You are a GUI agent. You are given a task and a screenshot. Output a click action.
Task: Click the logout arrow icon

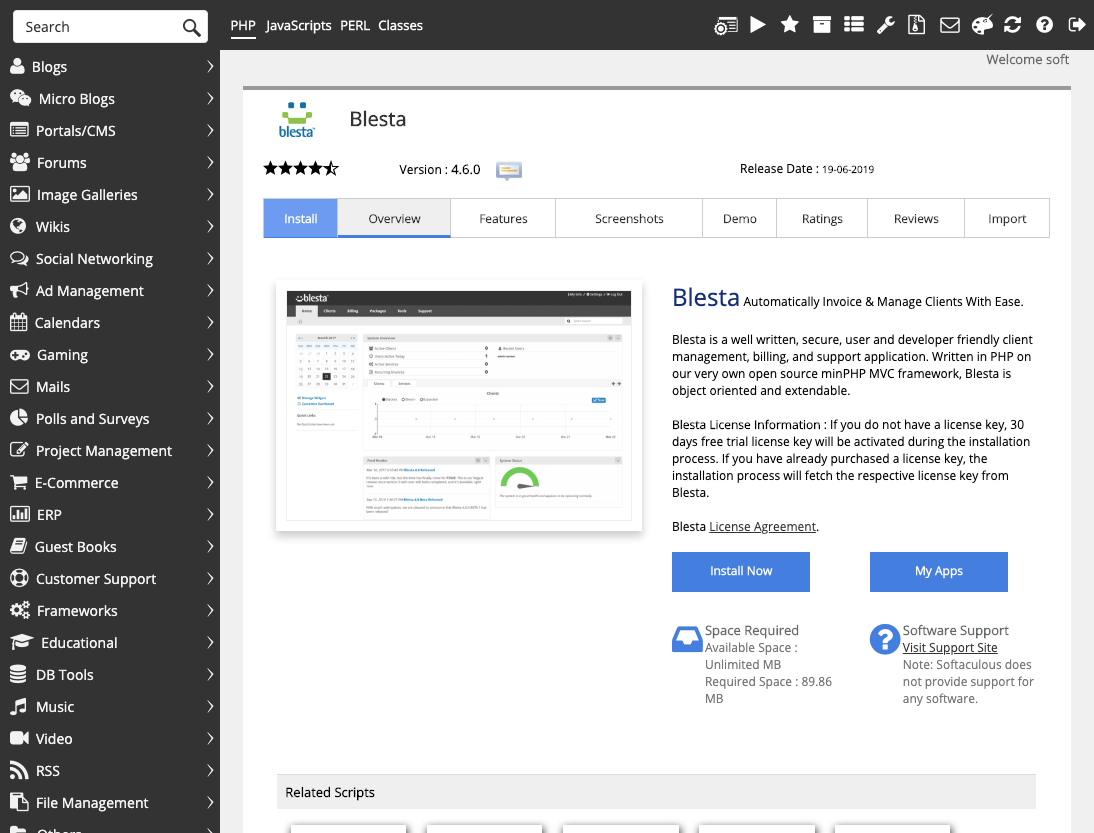click(1077, 25)
